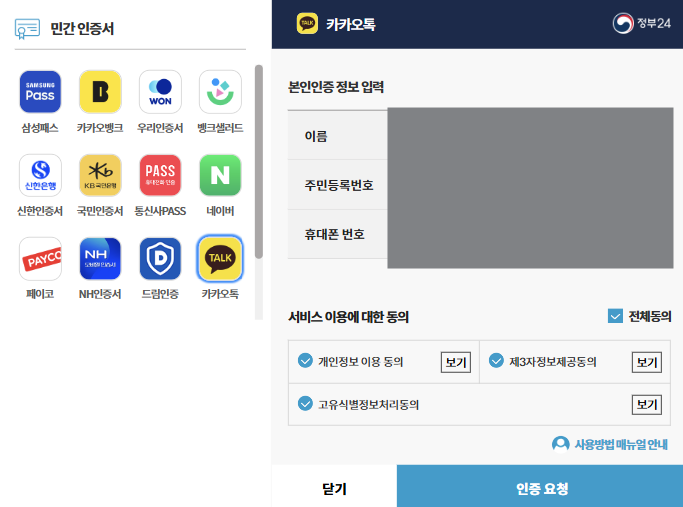
Task: Toggle 개인정보 이용 동의 check
Action: point(305,361)
